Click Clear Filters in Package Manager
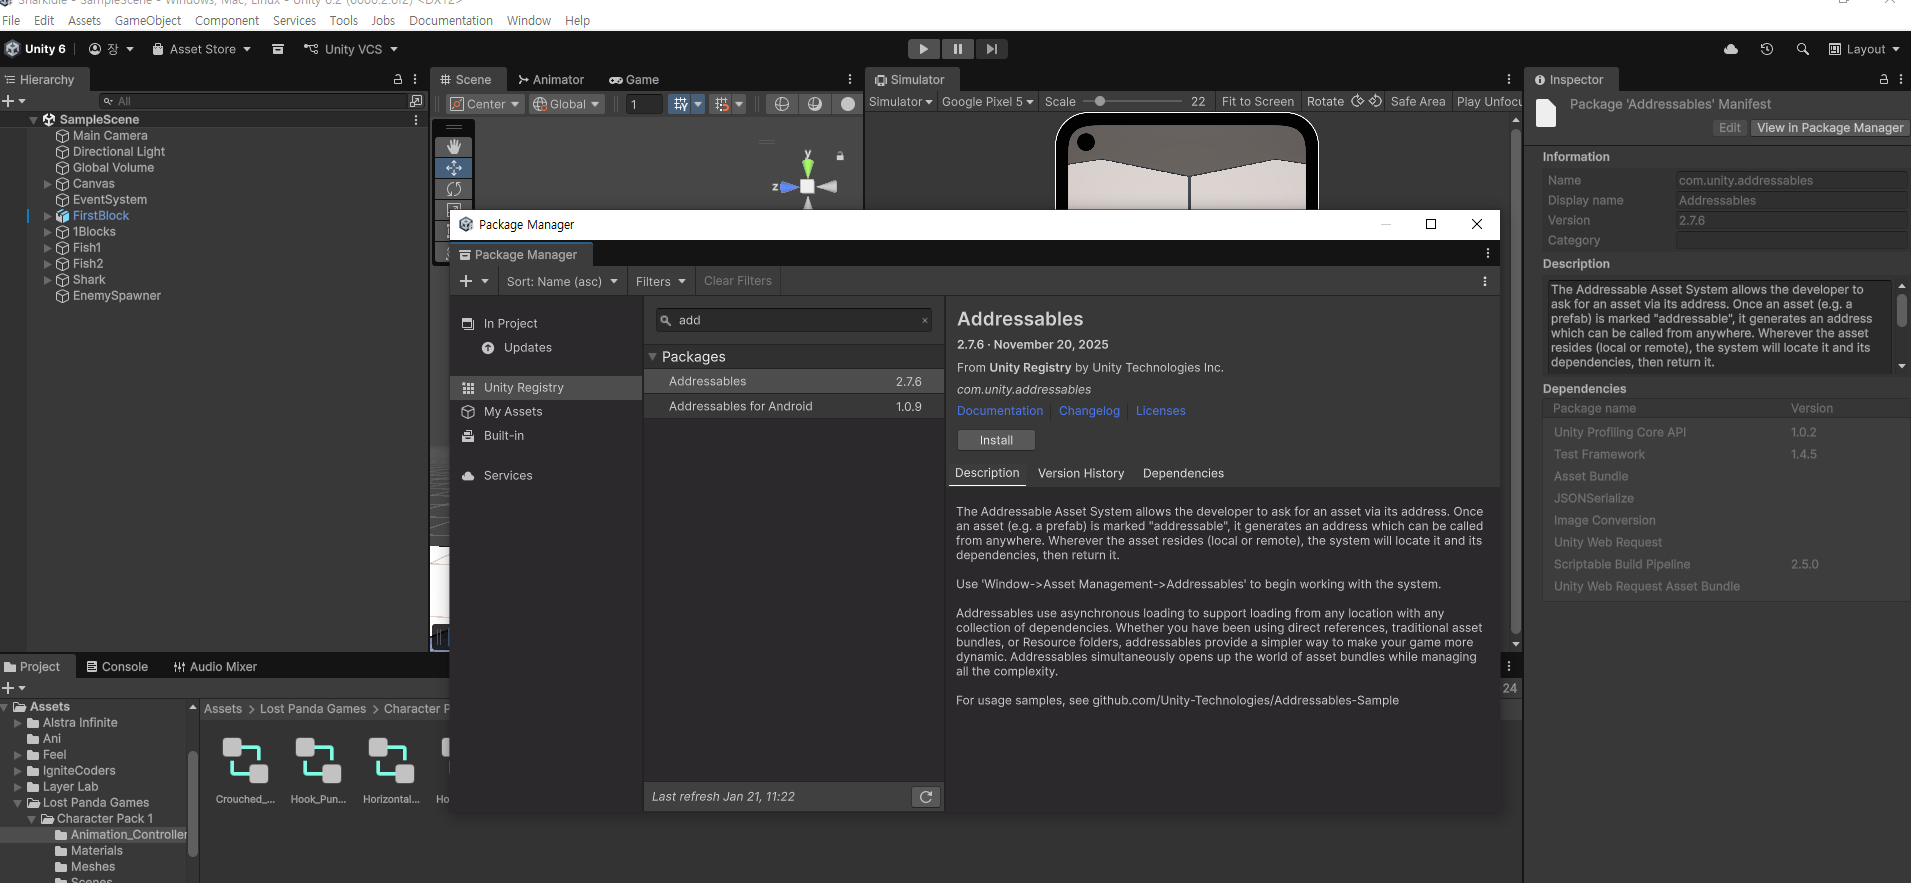 (738, 281)
